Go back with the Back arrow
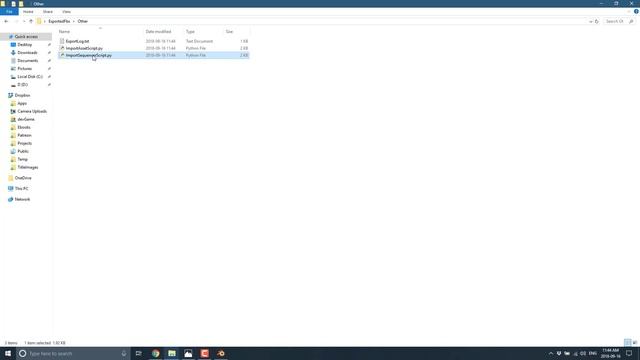The height and width of the screenshot is (360, 640). click(x=6, y=21)
